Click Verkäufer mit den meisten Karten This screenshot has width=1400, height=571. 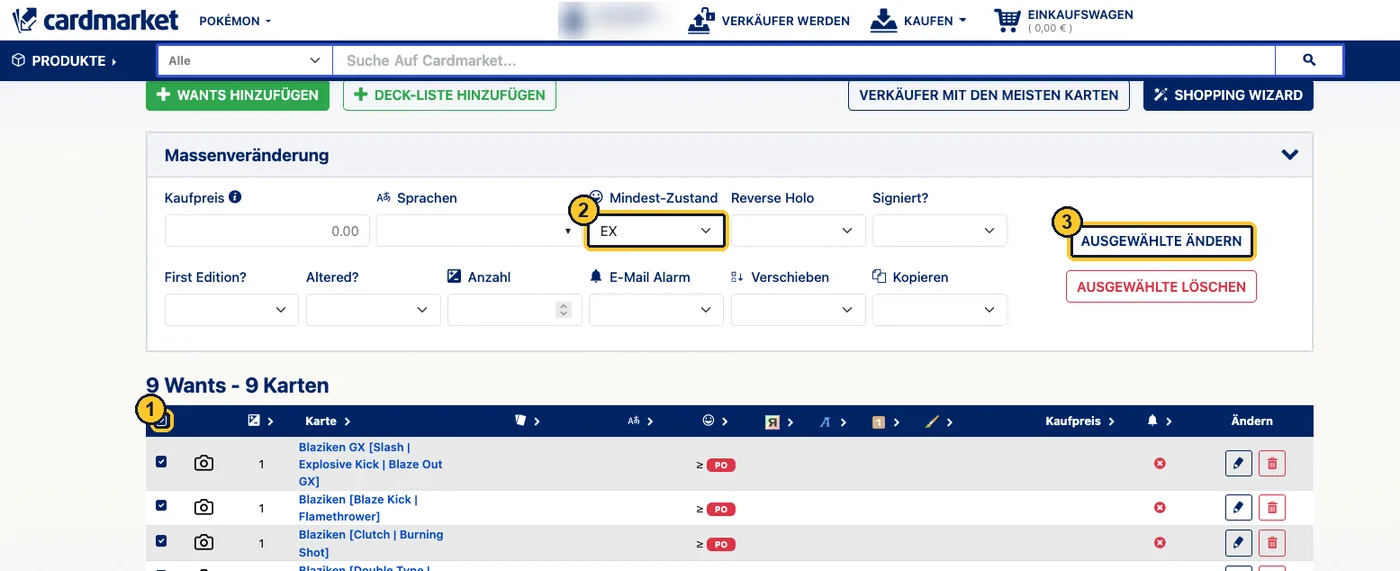point(989,95)
